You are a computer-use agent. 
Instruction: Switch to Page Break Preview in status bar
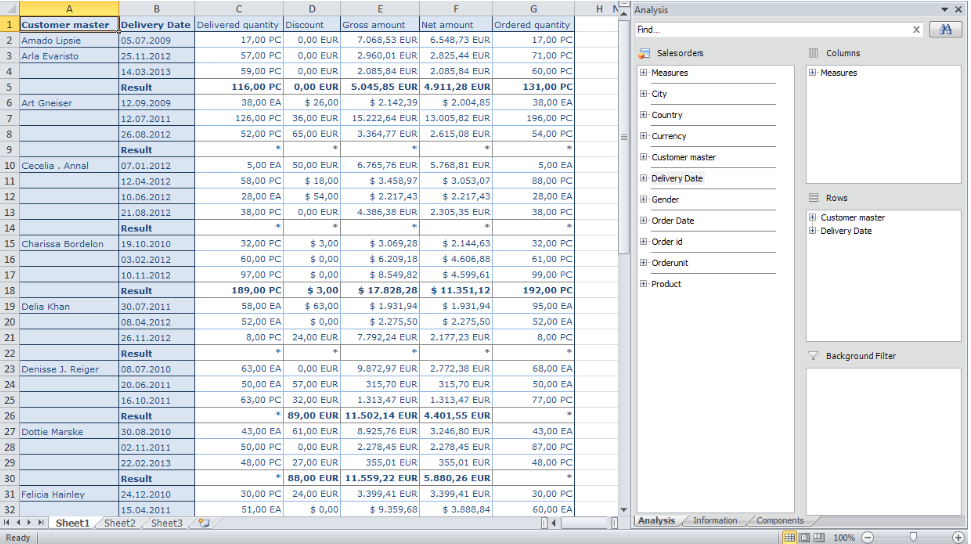[x=819, y=537]
